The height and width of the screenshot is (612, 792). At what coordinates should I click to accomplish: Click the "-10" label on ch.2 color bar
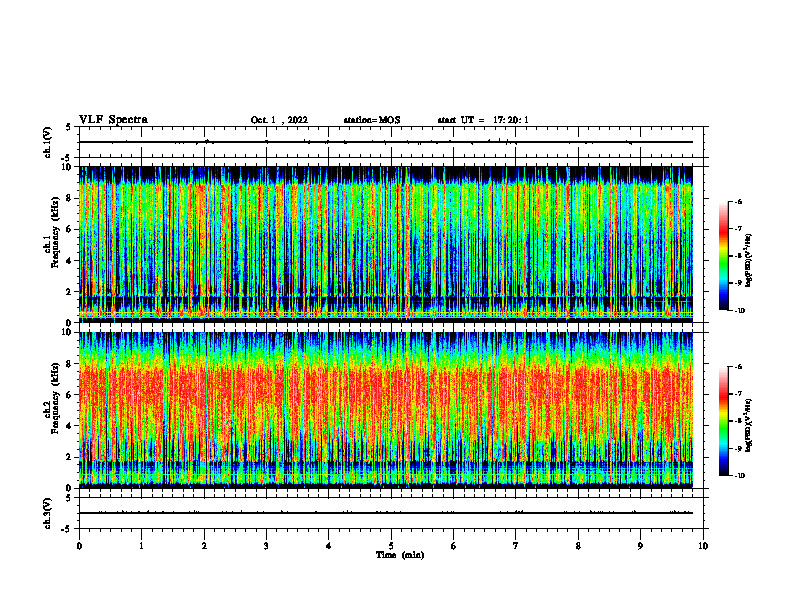[740, 476]
